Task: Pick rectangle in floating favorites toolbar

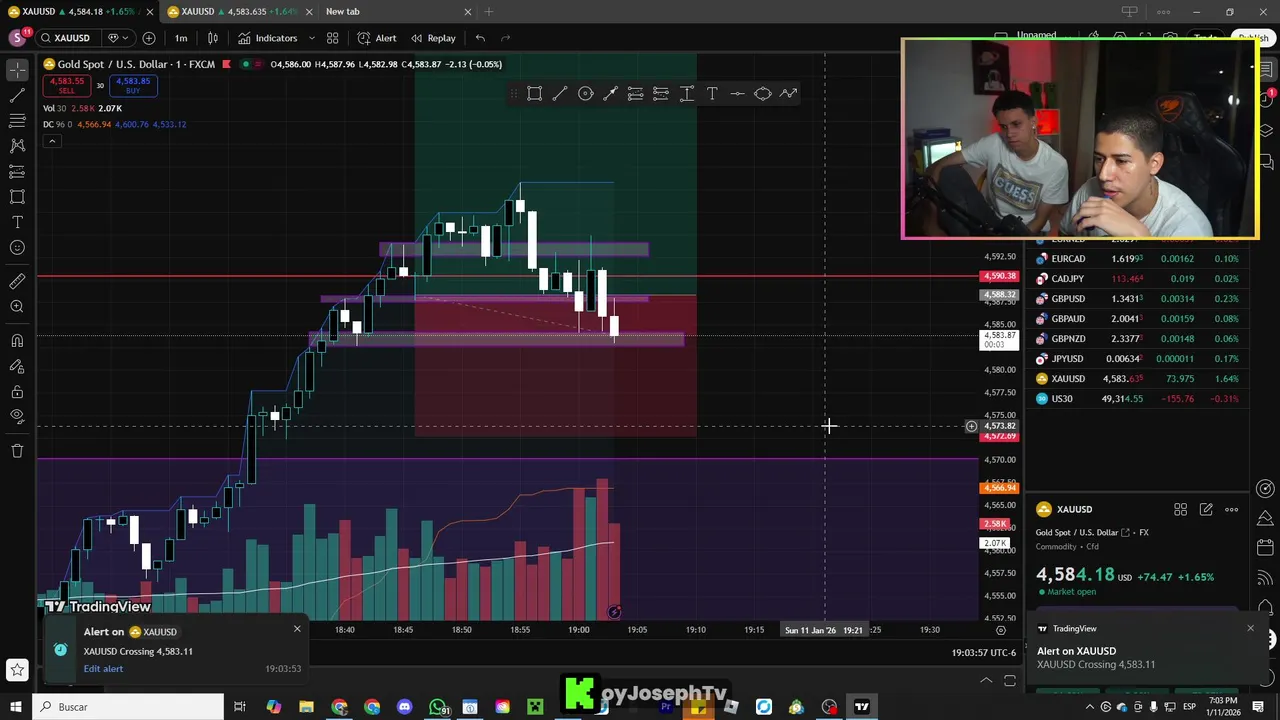Action: click(x=535, y=93)
